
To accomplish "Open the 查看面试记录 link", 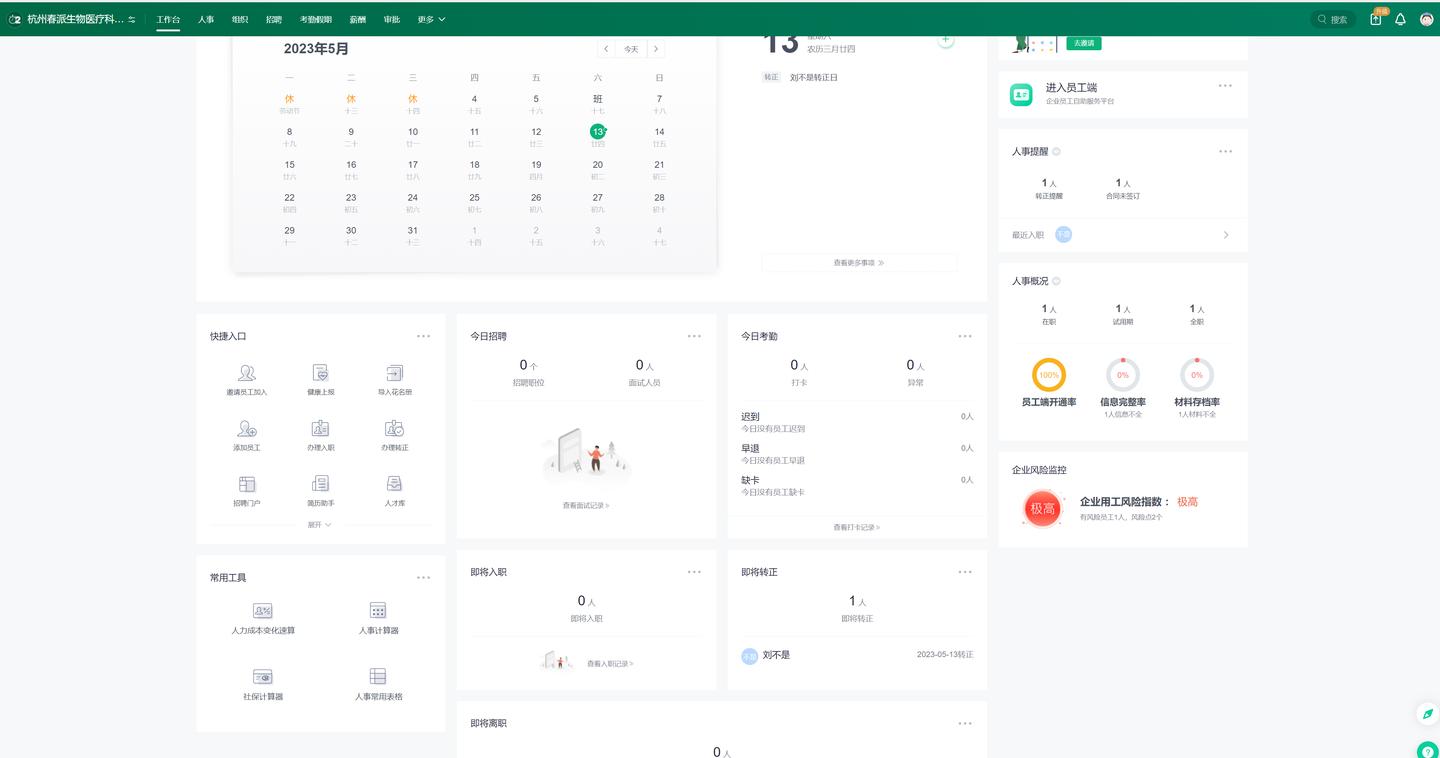I will pos(586,505).
